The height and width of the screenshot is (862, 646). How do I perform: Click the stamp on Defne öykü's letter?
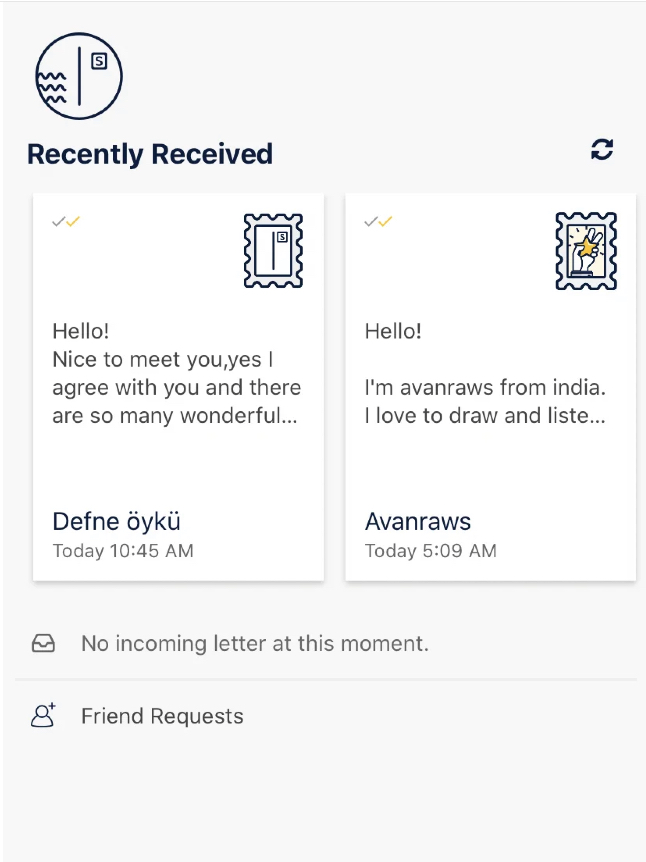[x=273, y=250]
